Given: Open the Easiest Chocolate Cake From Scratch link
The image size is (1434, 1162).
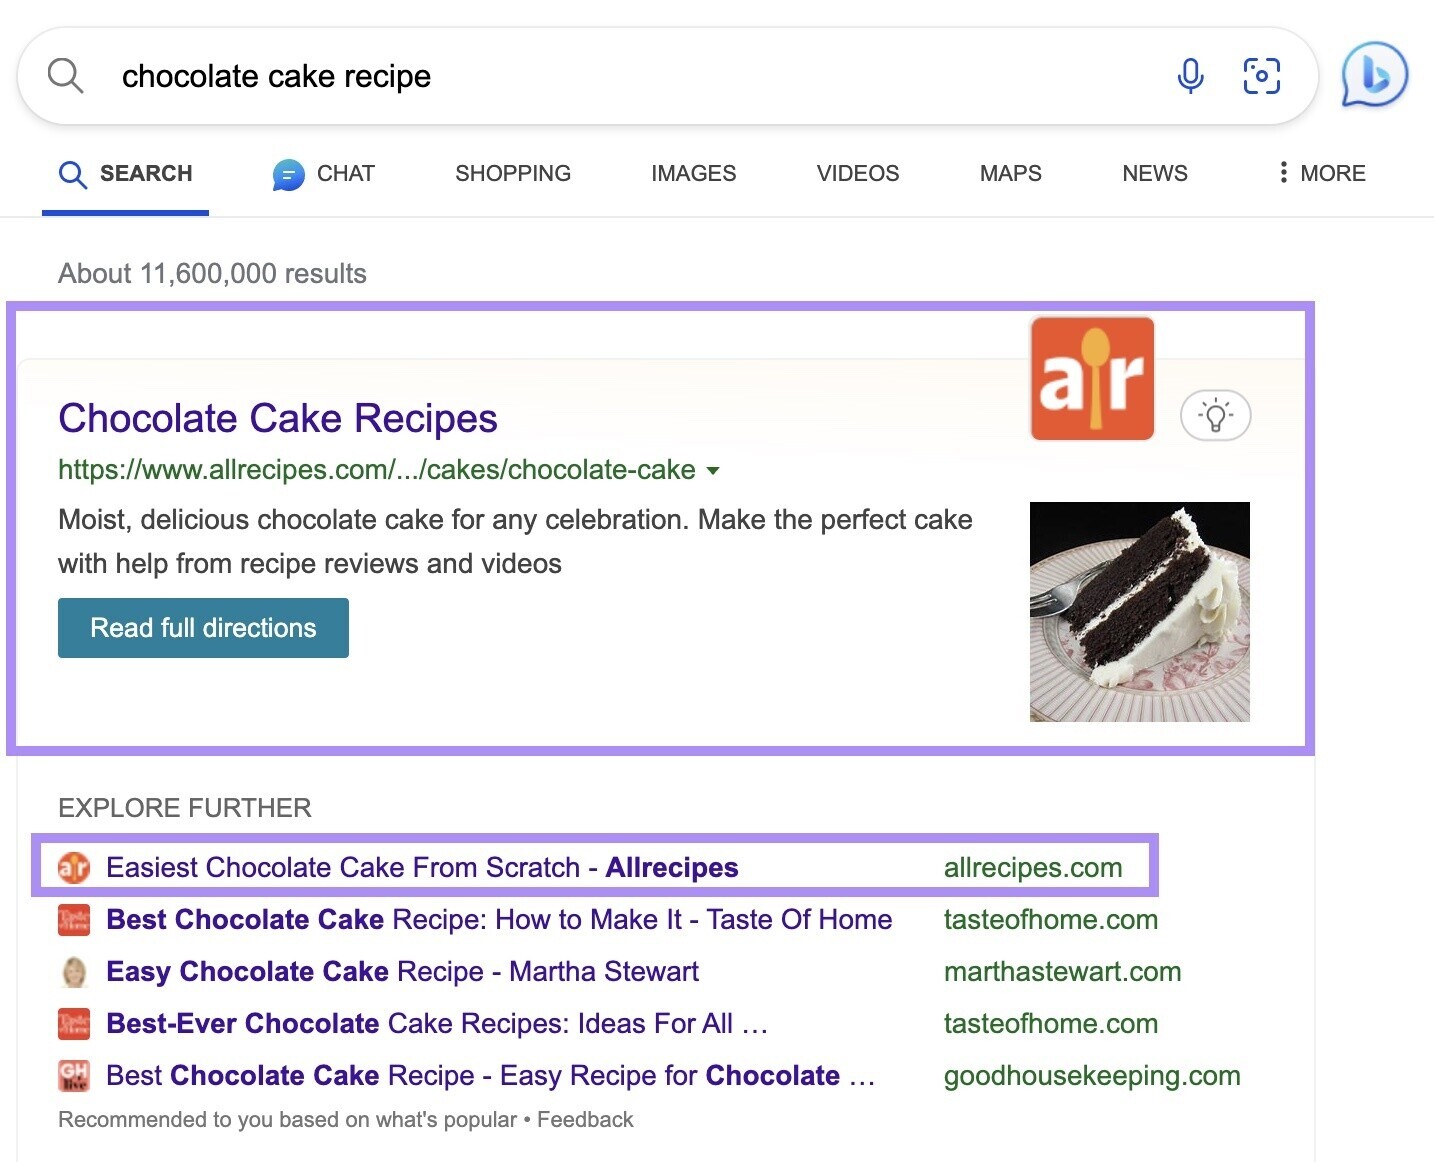Looking at the screenshot, I should point(420,867).
